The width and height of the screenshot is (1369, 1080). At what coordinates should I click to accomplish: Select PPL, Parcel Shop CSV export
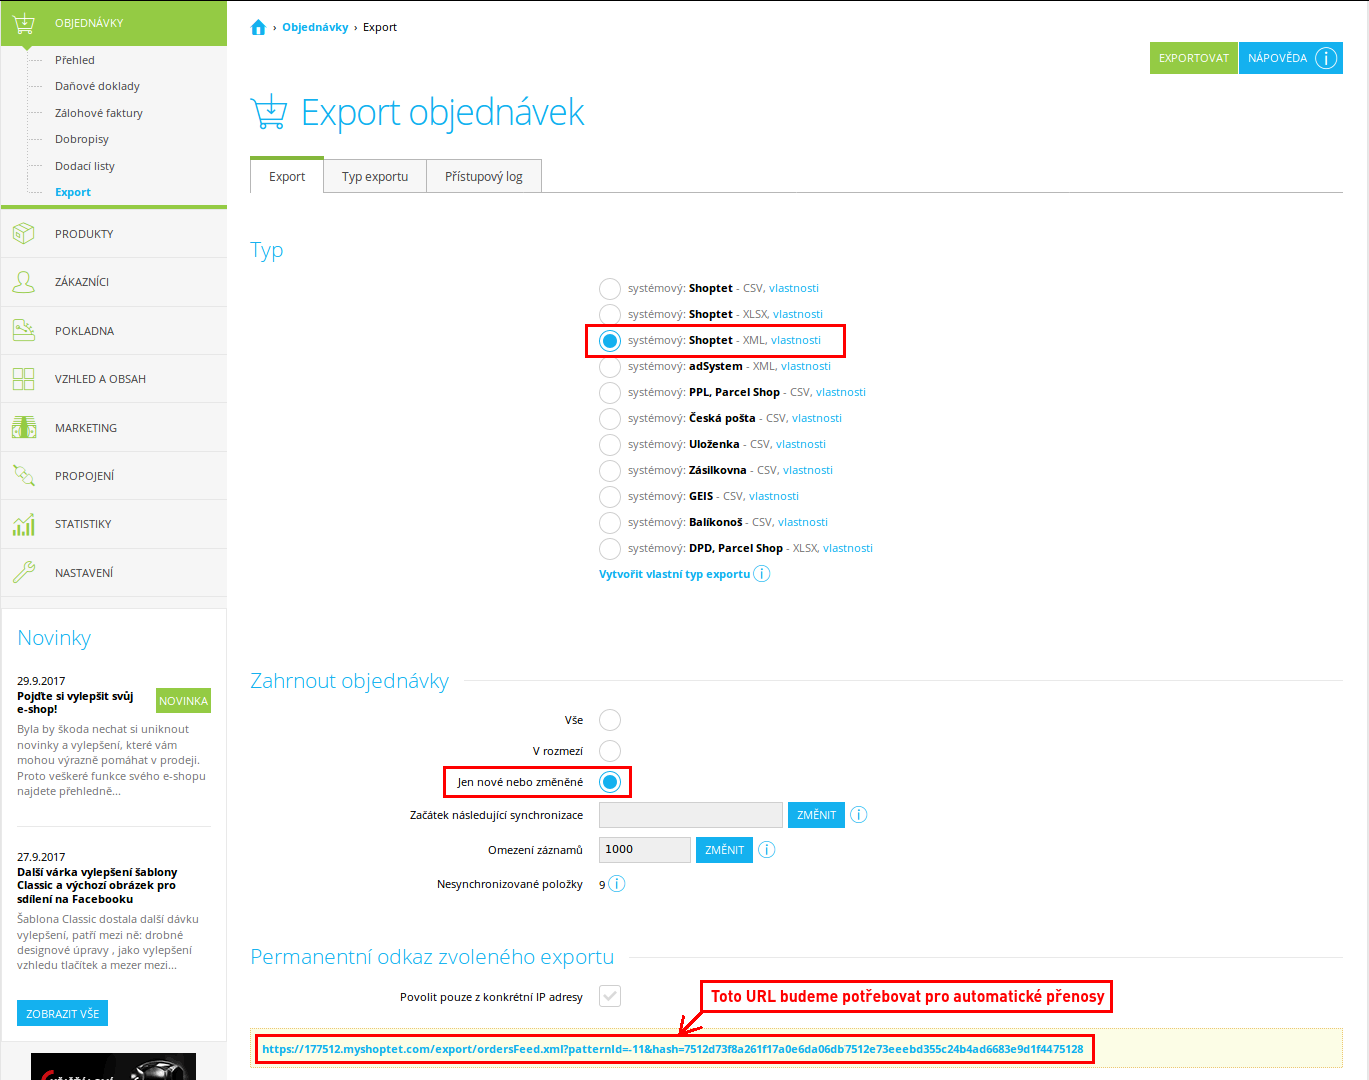pos(610,393)
